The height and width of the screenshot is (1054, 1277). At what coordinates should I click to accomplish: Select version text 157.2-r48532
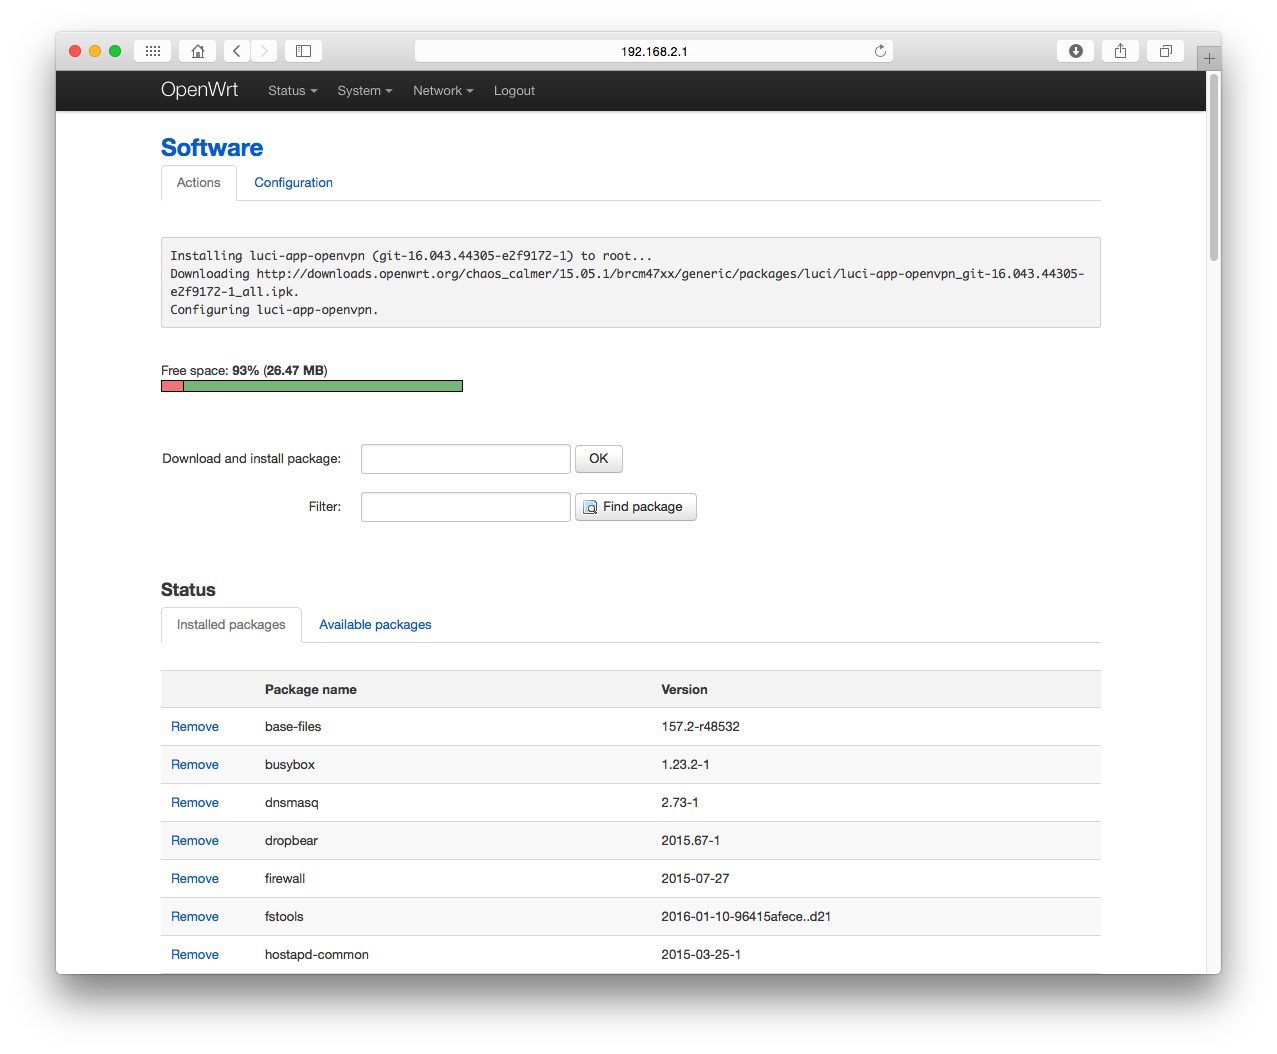click(700, 727)
